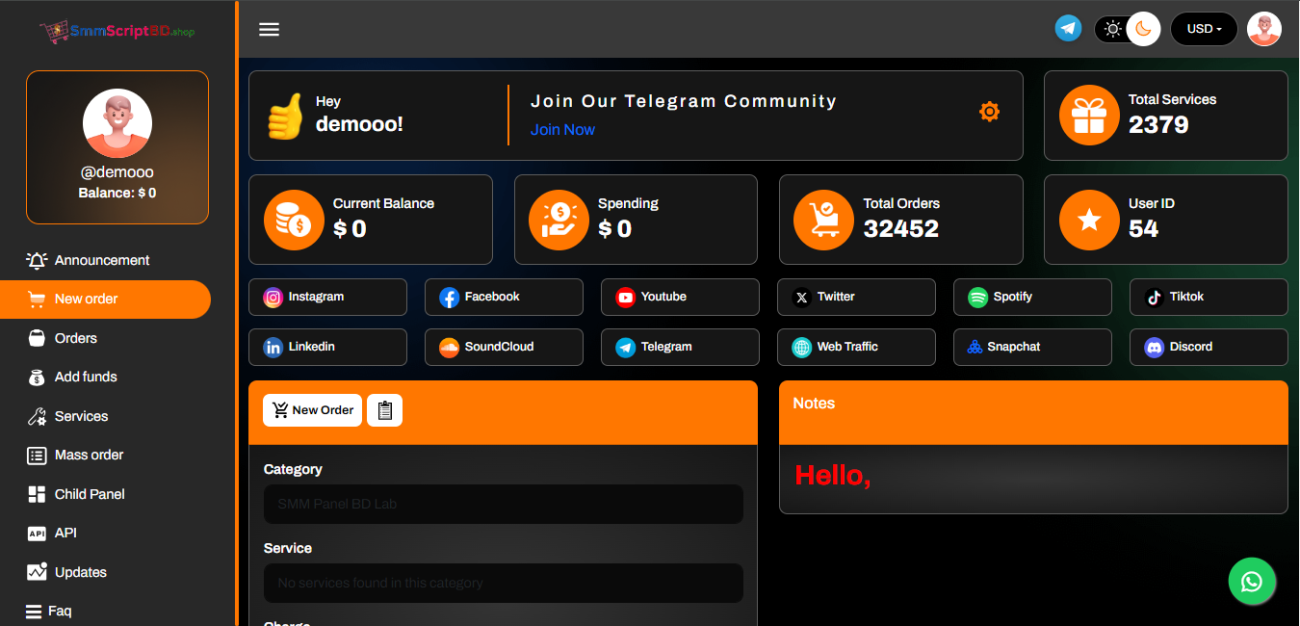The width and height of the screenshot is (1300, 626).
Task: Click the Join Now link
Action: point(562,130)
